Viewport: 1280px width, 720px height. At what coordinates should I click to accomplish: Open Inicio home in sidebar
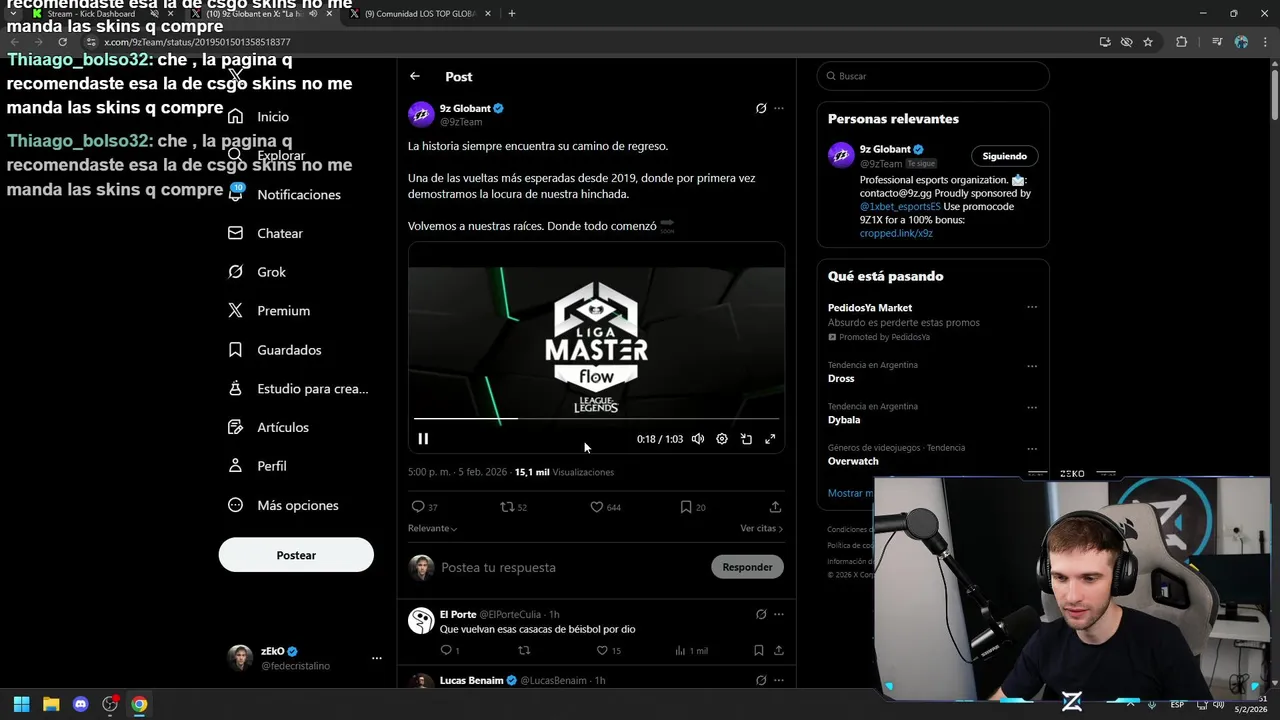(259, 117)
